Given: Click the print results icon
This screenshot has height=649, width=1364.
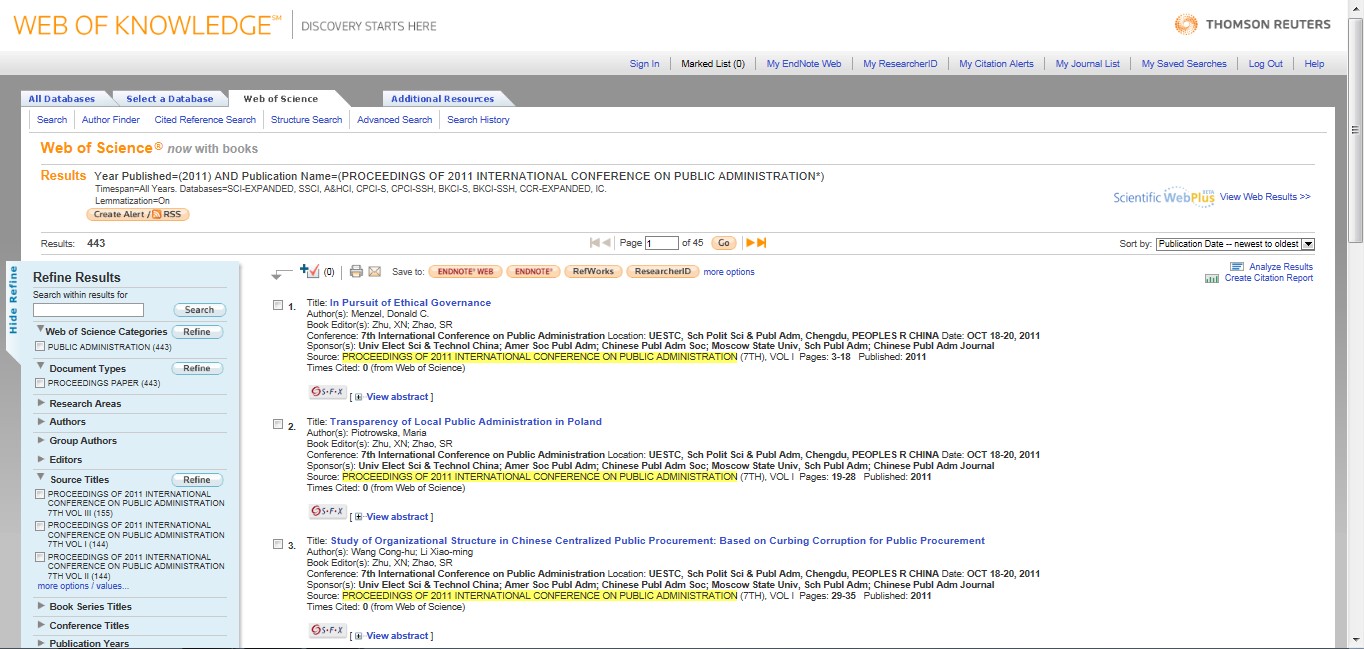Looking at the screenshot, I should 356,271.
